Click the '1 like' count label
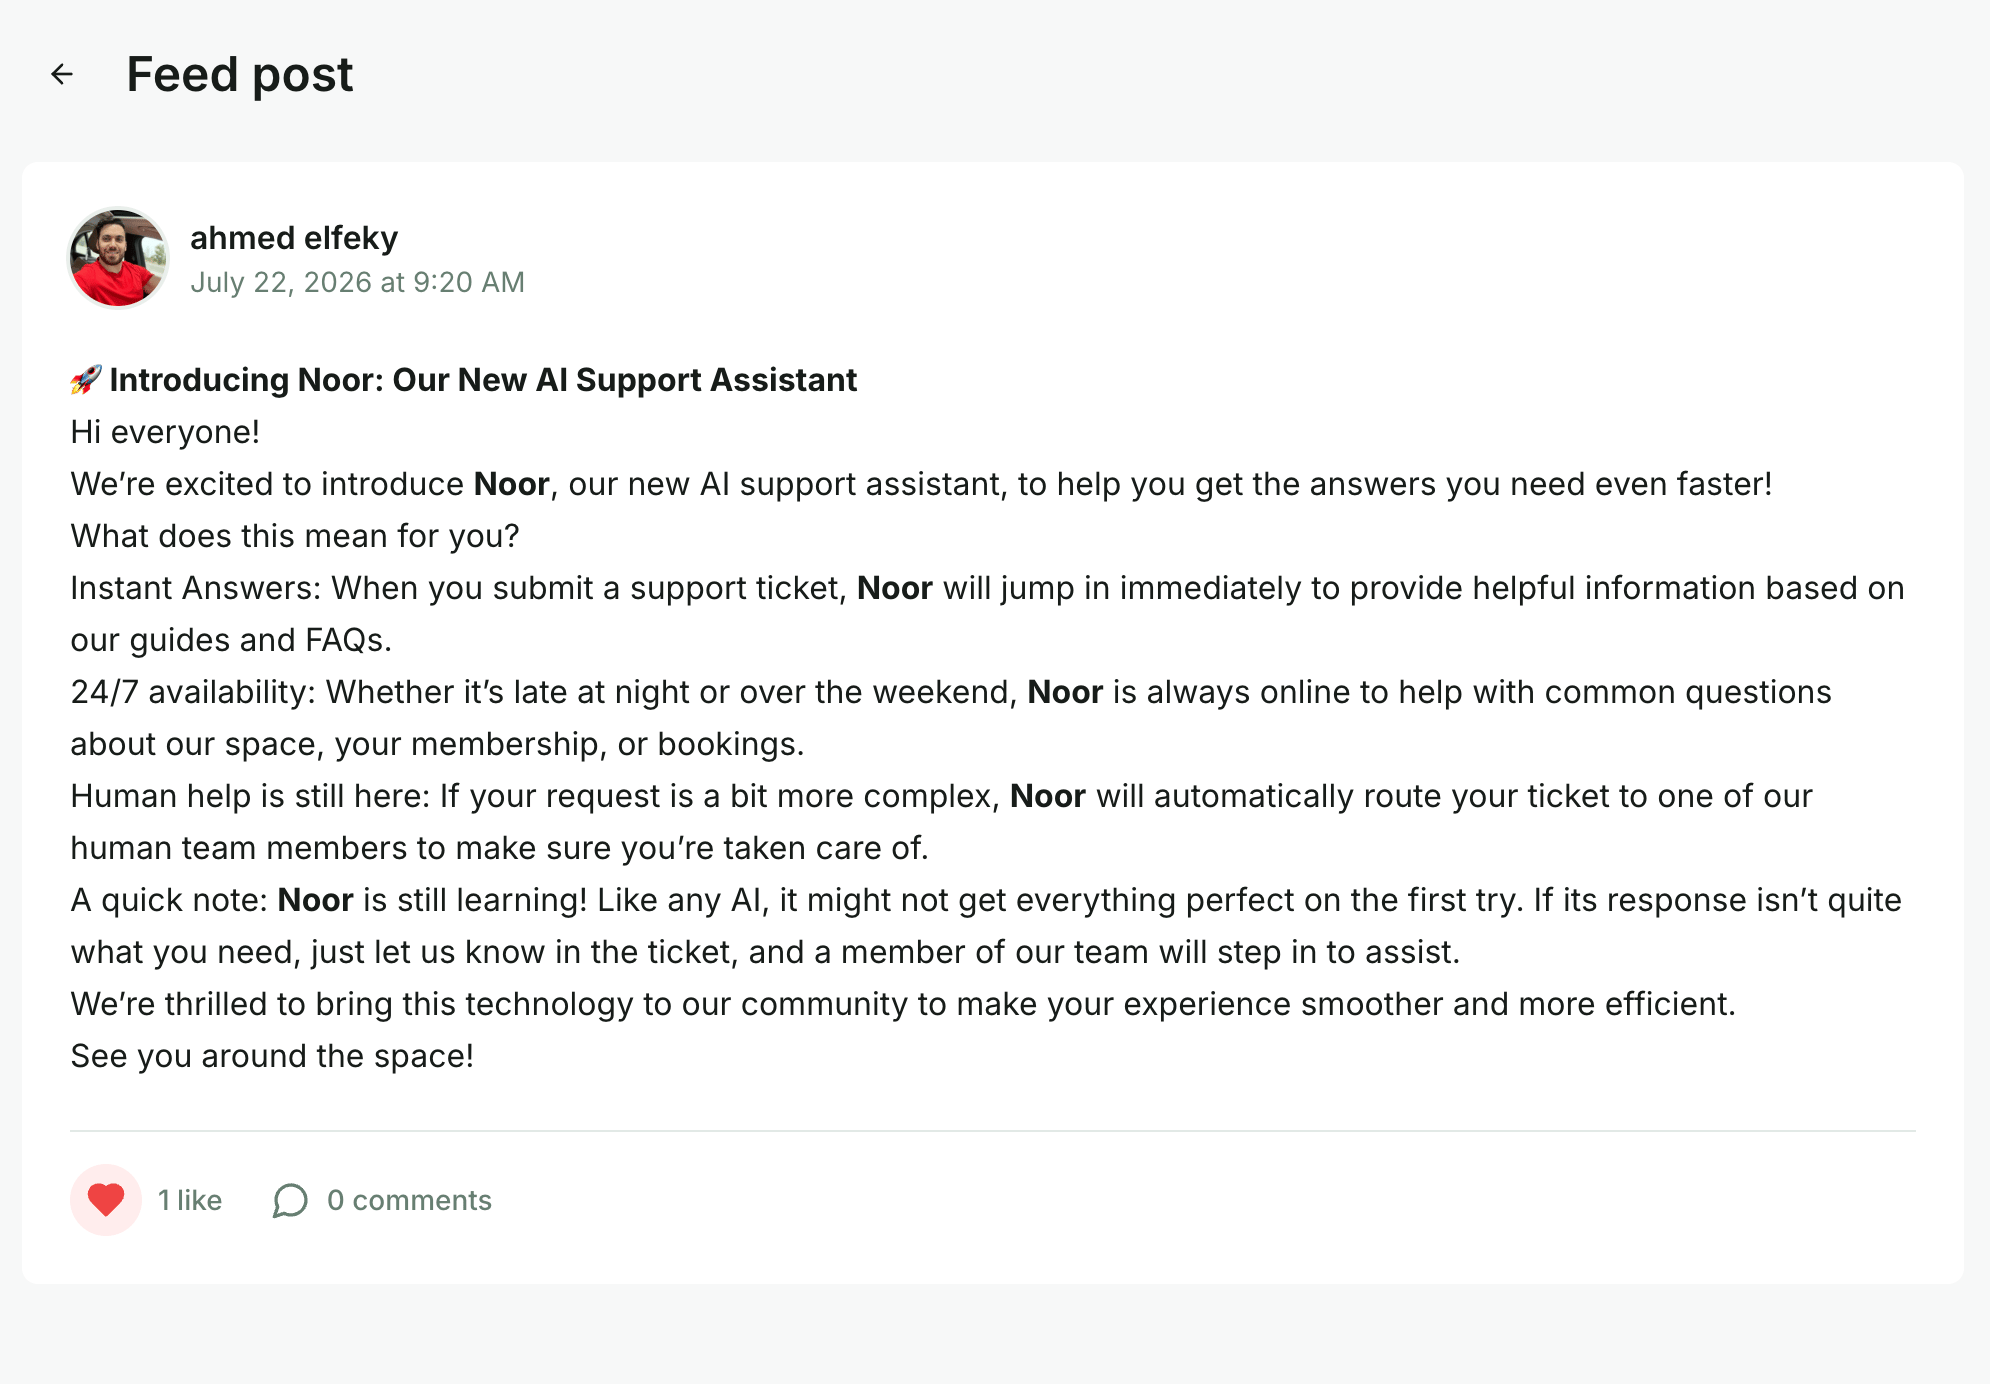This screenshot has height=1384, width=1990. 190,1200
